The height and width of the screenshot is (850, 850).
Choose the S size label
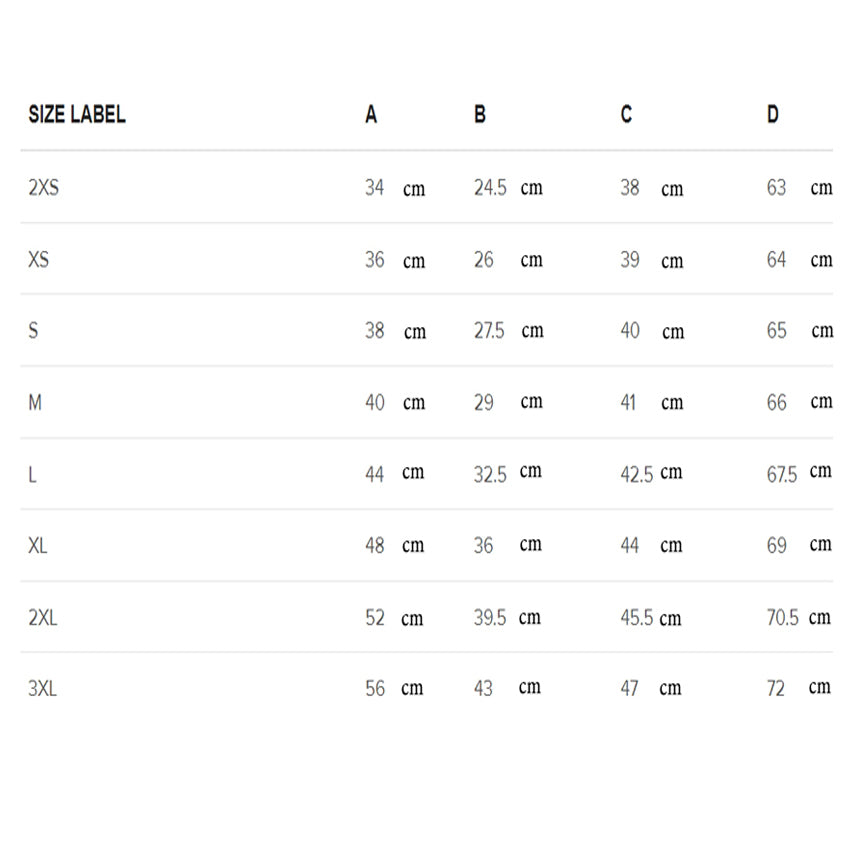coord(33,331)
